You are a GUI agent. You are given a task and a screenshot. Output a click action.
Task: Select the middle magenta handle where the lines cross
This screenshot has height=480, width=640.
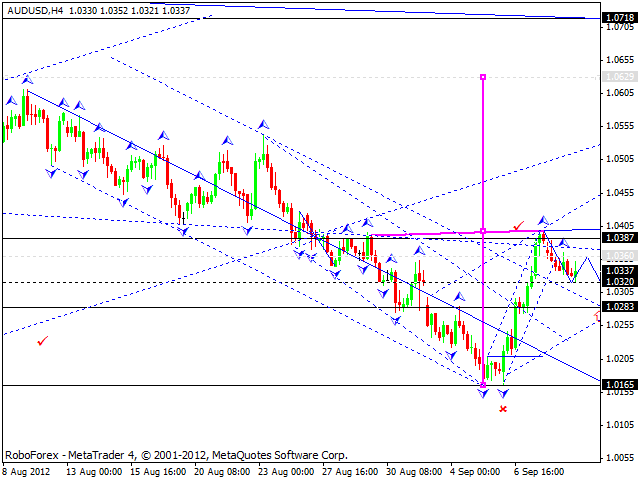483,231
